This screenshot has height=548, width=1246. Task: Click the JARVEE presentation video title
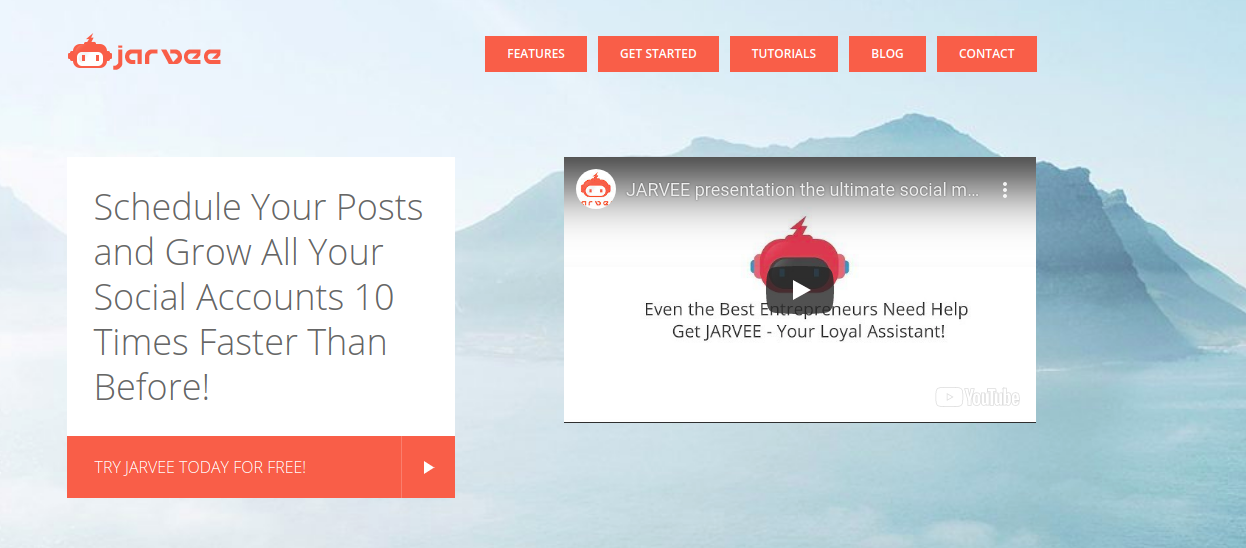point(803,189)
